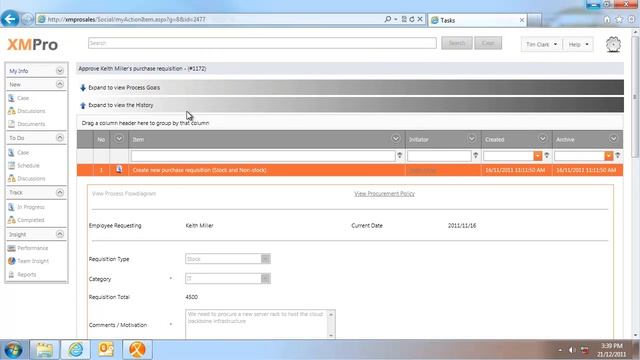Open the Created column header menu
The height and width of the screenshot is (360, 640).
pyautogui.click(x=542, y=139)
